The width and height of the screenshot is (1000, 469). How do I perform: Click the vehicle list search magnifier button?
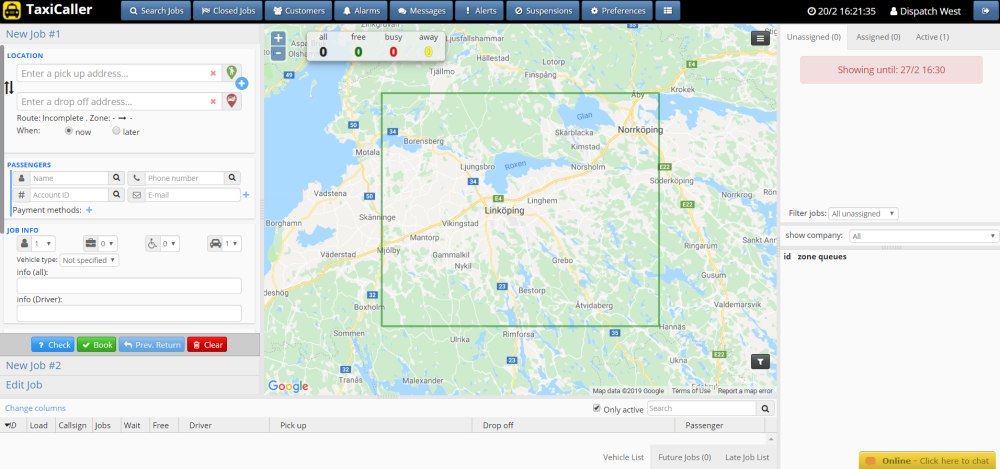(x=765, y=408)
